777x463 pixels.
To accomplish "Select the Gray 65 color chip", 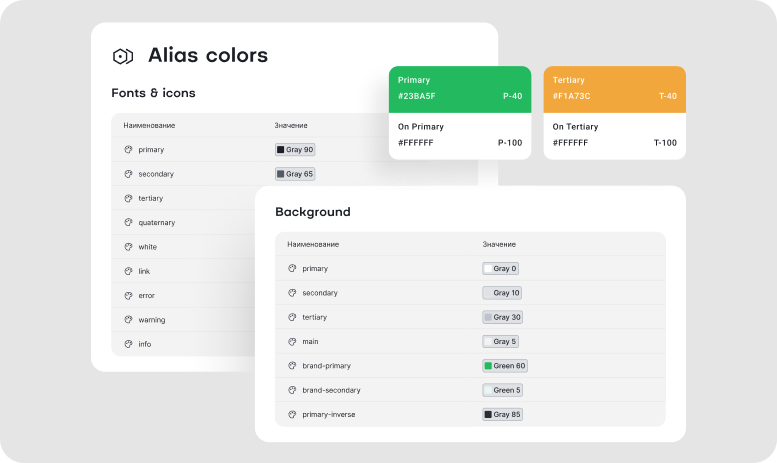I will point(295,174).
